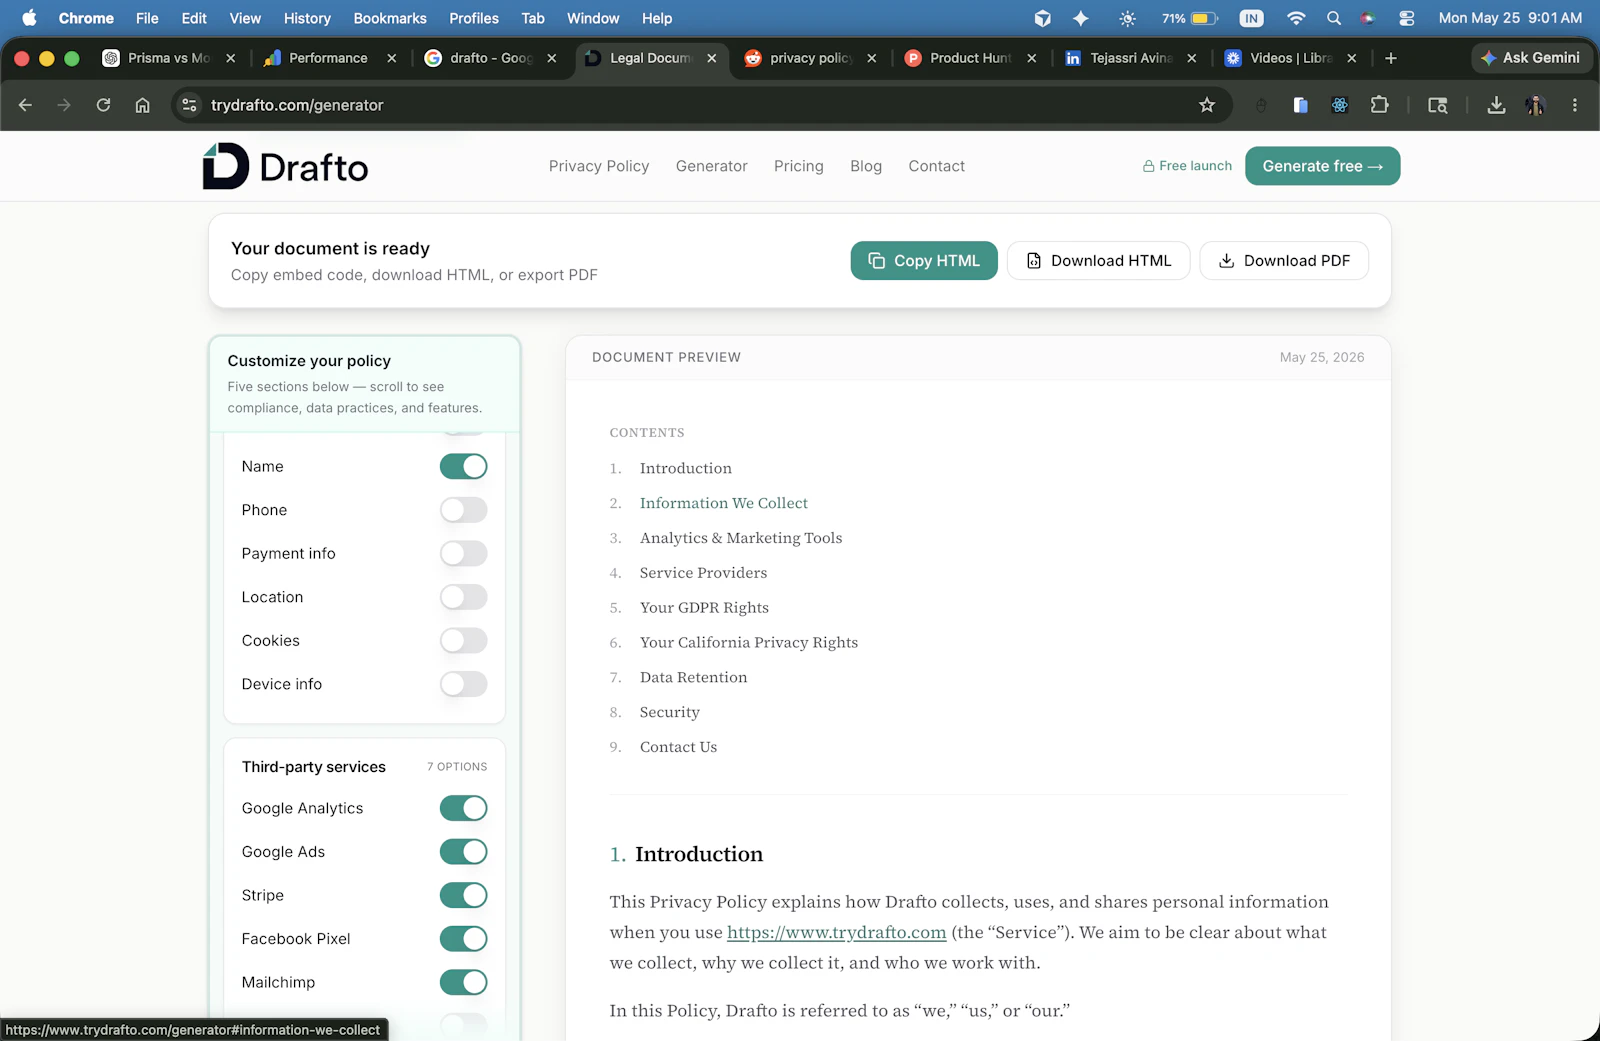
Task: Open the Wi-Fi status menu
Action: 1296,18
